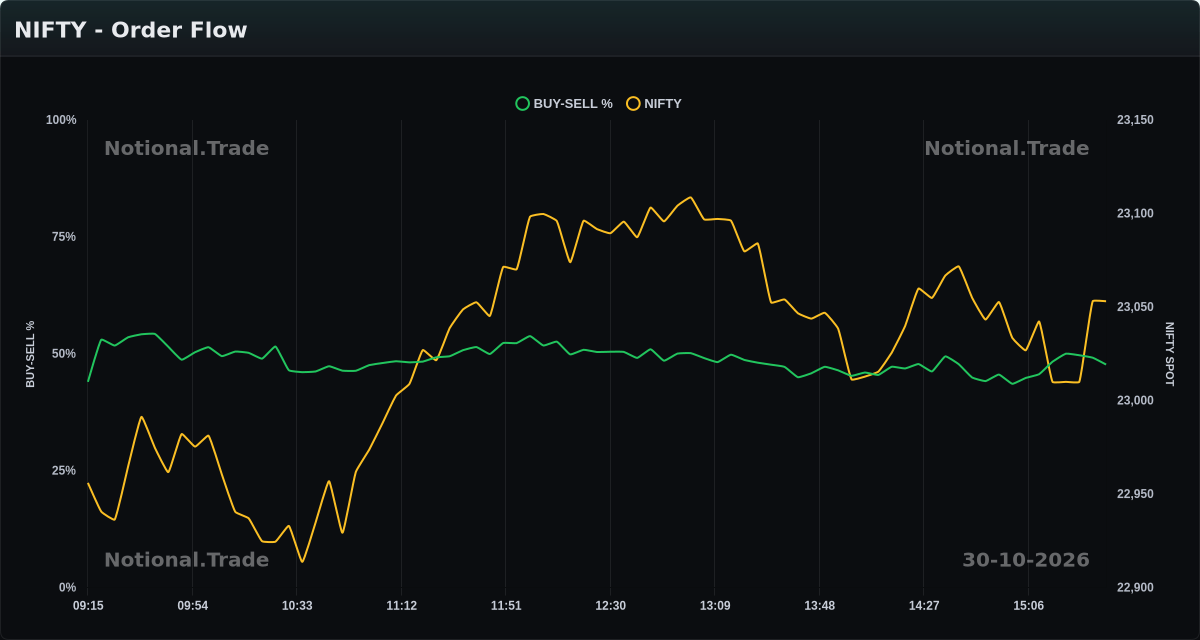Click the 23,150 right axis label
1200x640 pixels.
click(x=1135, y=120)
